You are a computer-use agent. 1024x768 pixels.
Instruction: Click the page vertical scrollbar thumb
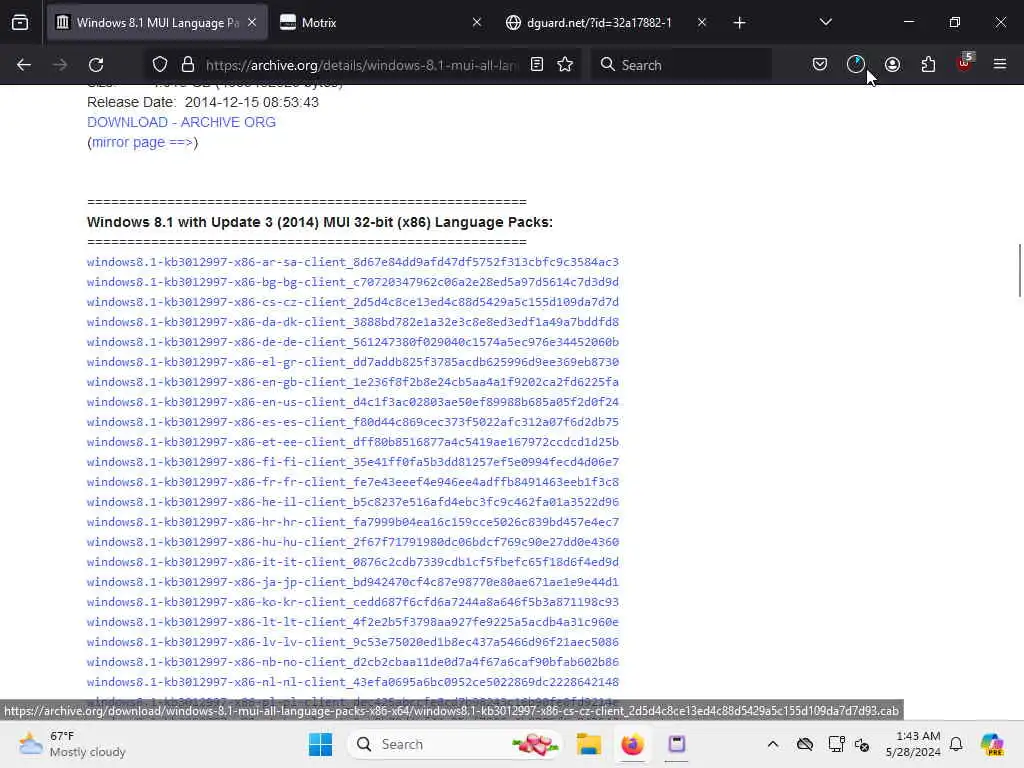(1020, 270)
